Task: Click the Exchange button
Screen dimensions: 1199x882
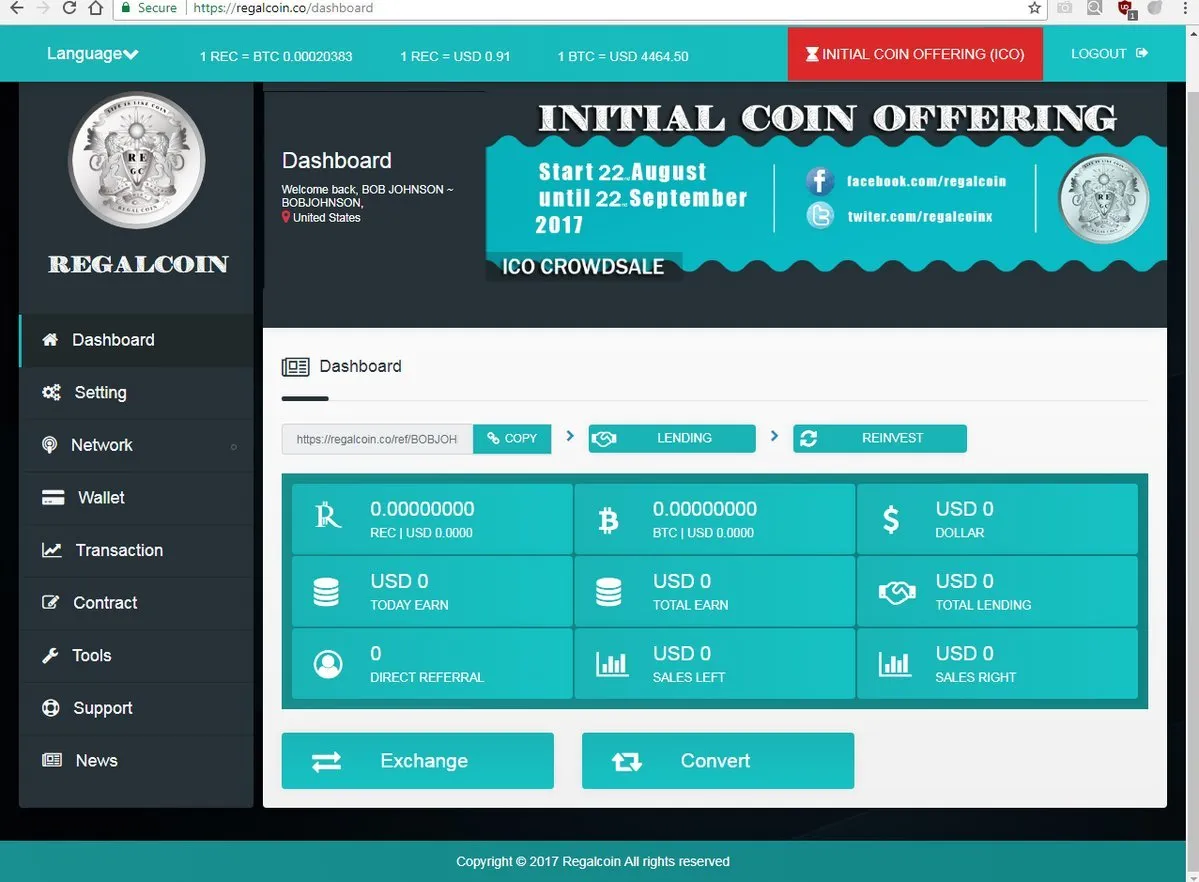Action: click(418, 760)
